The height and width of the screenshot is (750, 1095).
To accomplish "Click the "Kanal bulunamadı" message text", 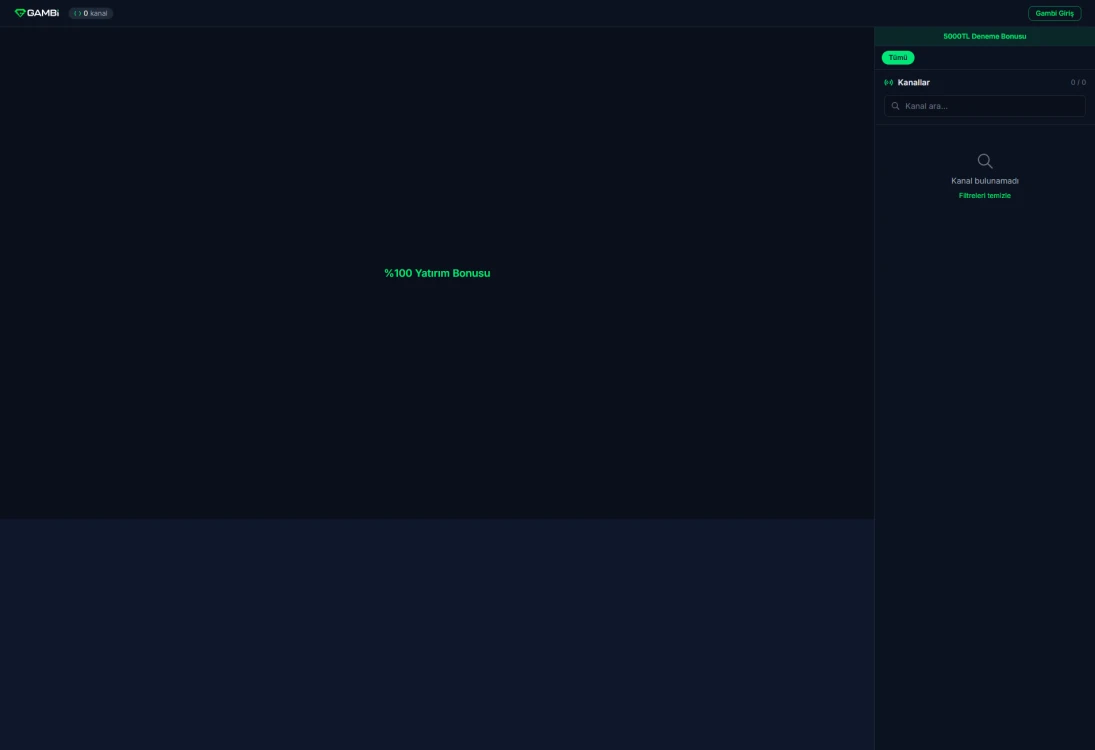I will [x=984, y=181].
